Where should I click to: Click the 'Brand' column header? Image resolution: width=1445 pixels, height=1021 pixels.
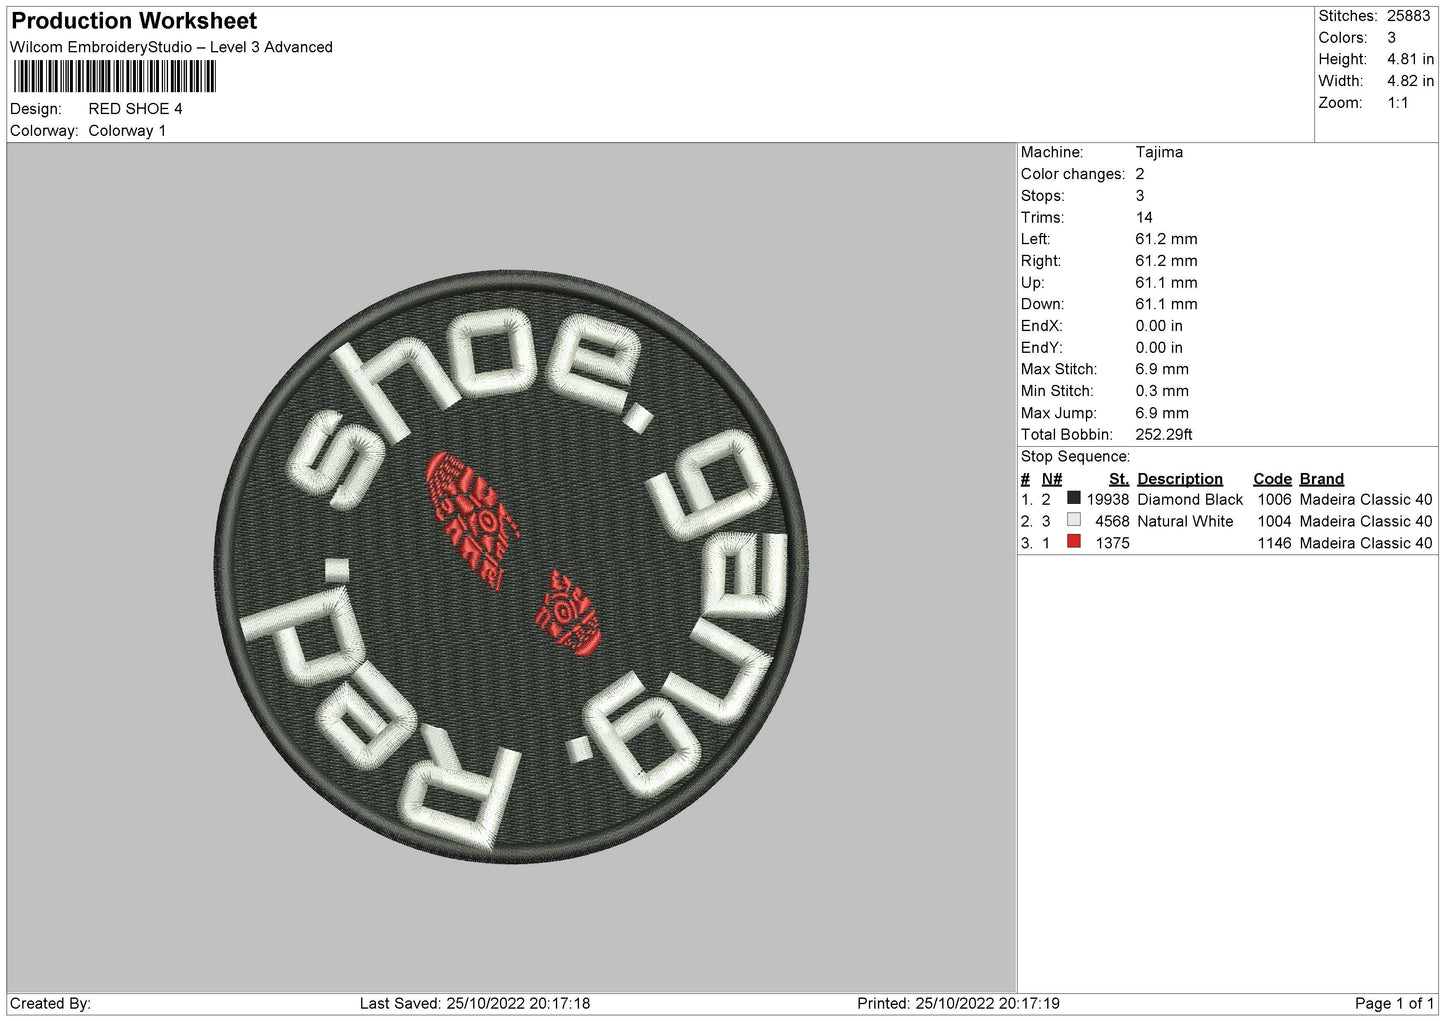1322,479
